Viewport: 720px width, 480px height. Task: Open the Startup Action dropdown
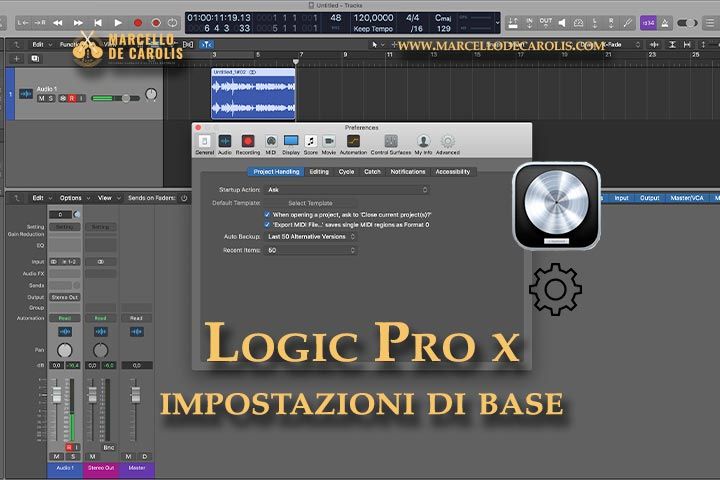point(347,190)
